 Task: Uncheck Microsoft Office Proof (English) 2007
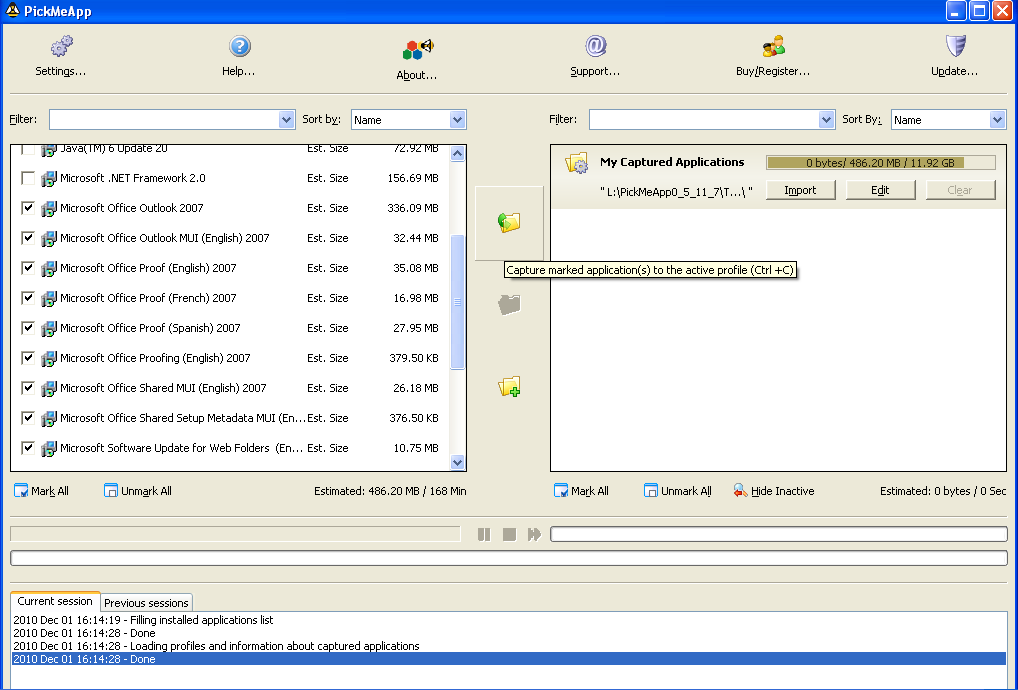[x=28, y=267]
